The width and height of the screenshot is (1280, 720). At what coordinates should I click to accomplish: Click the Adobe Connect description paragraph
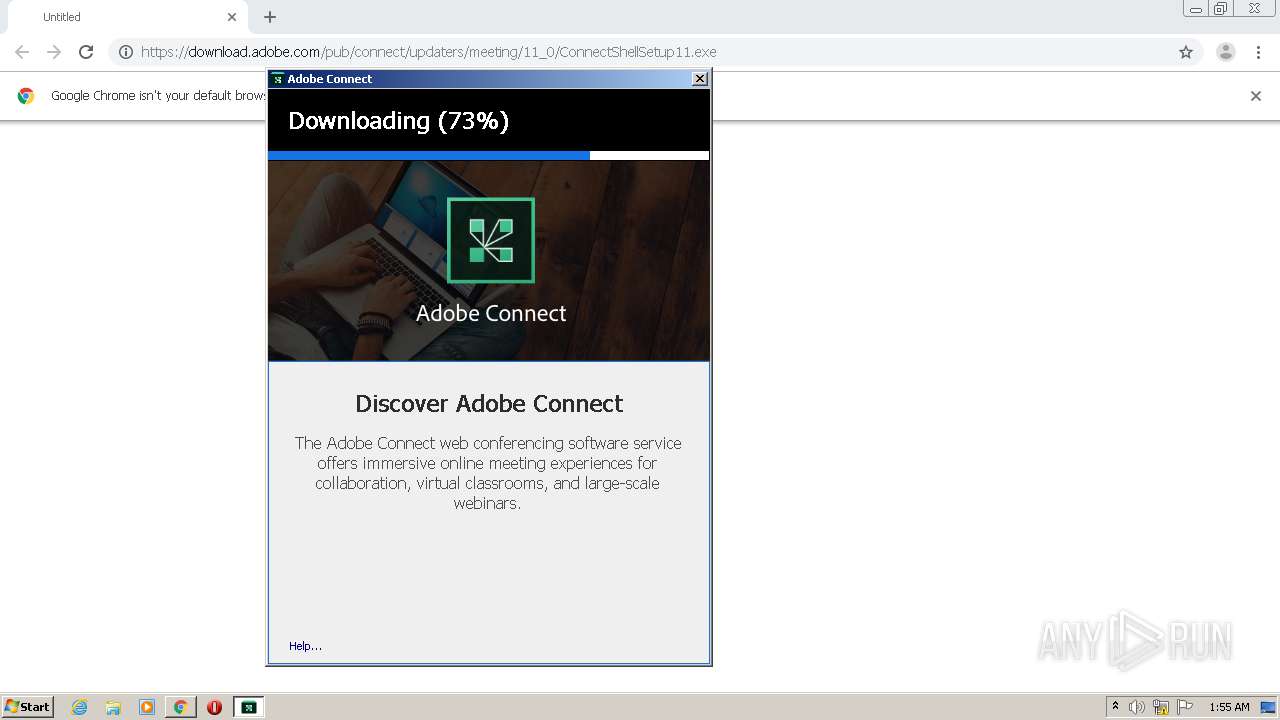[x=488, y=473]
